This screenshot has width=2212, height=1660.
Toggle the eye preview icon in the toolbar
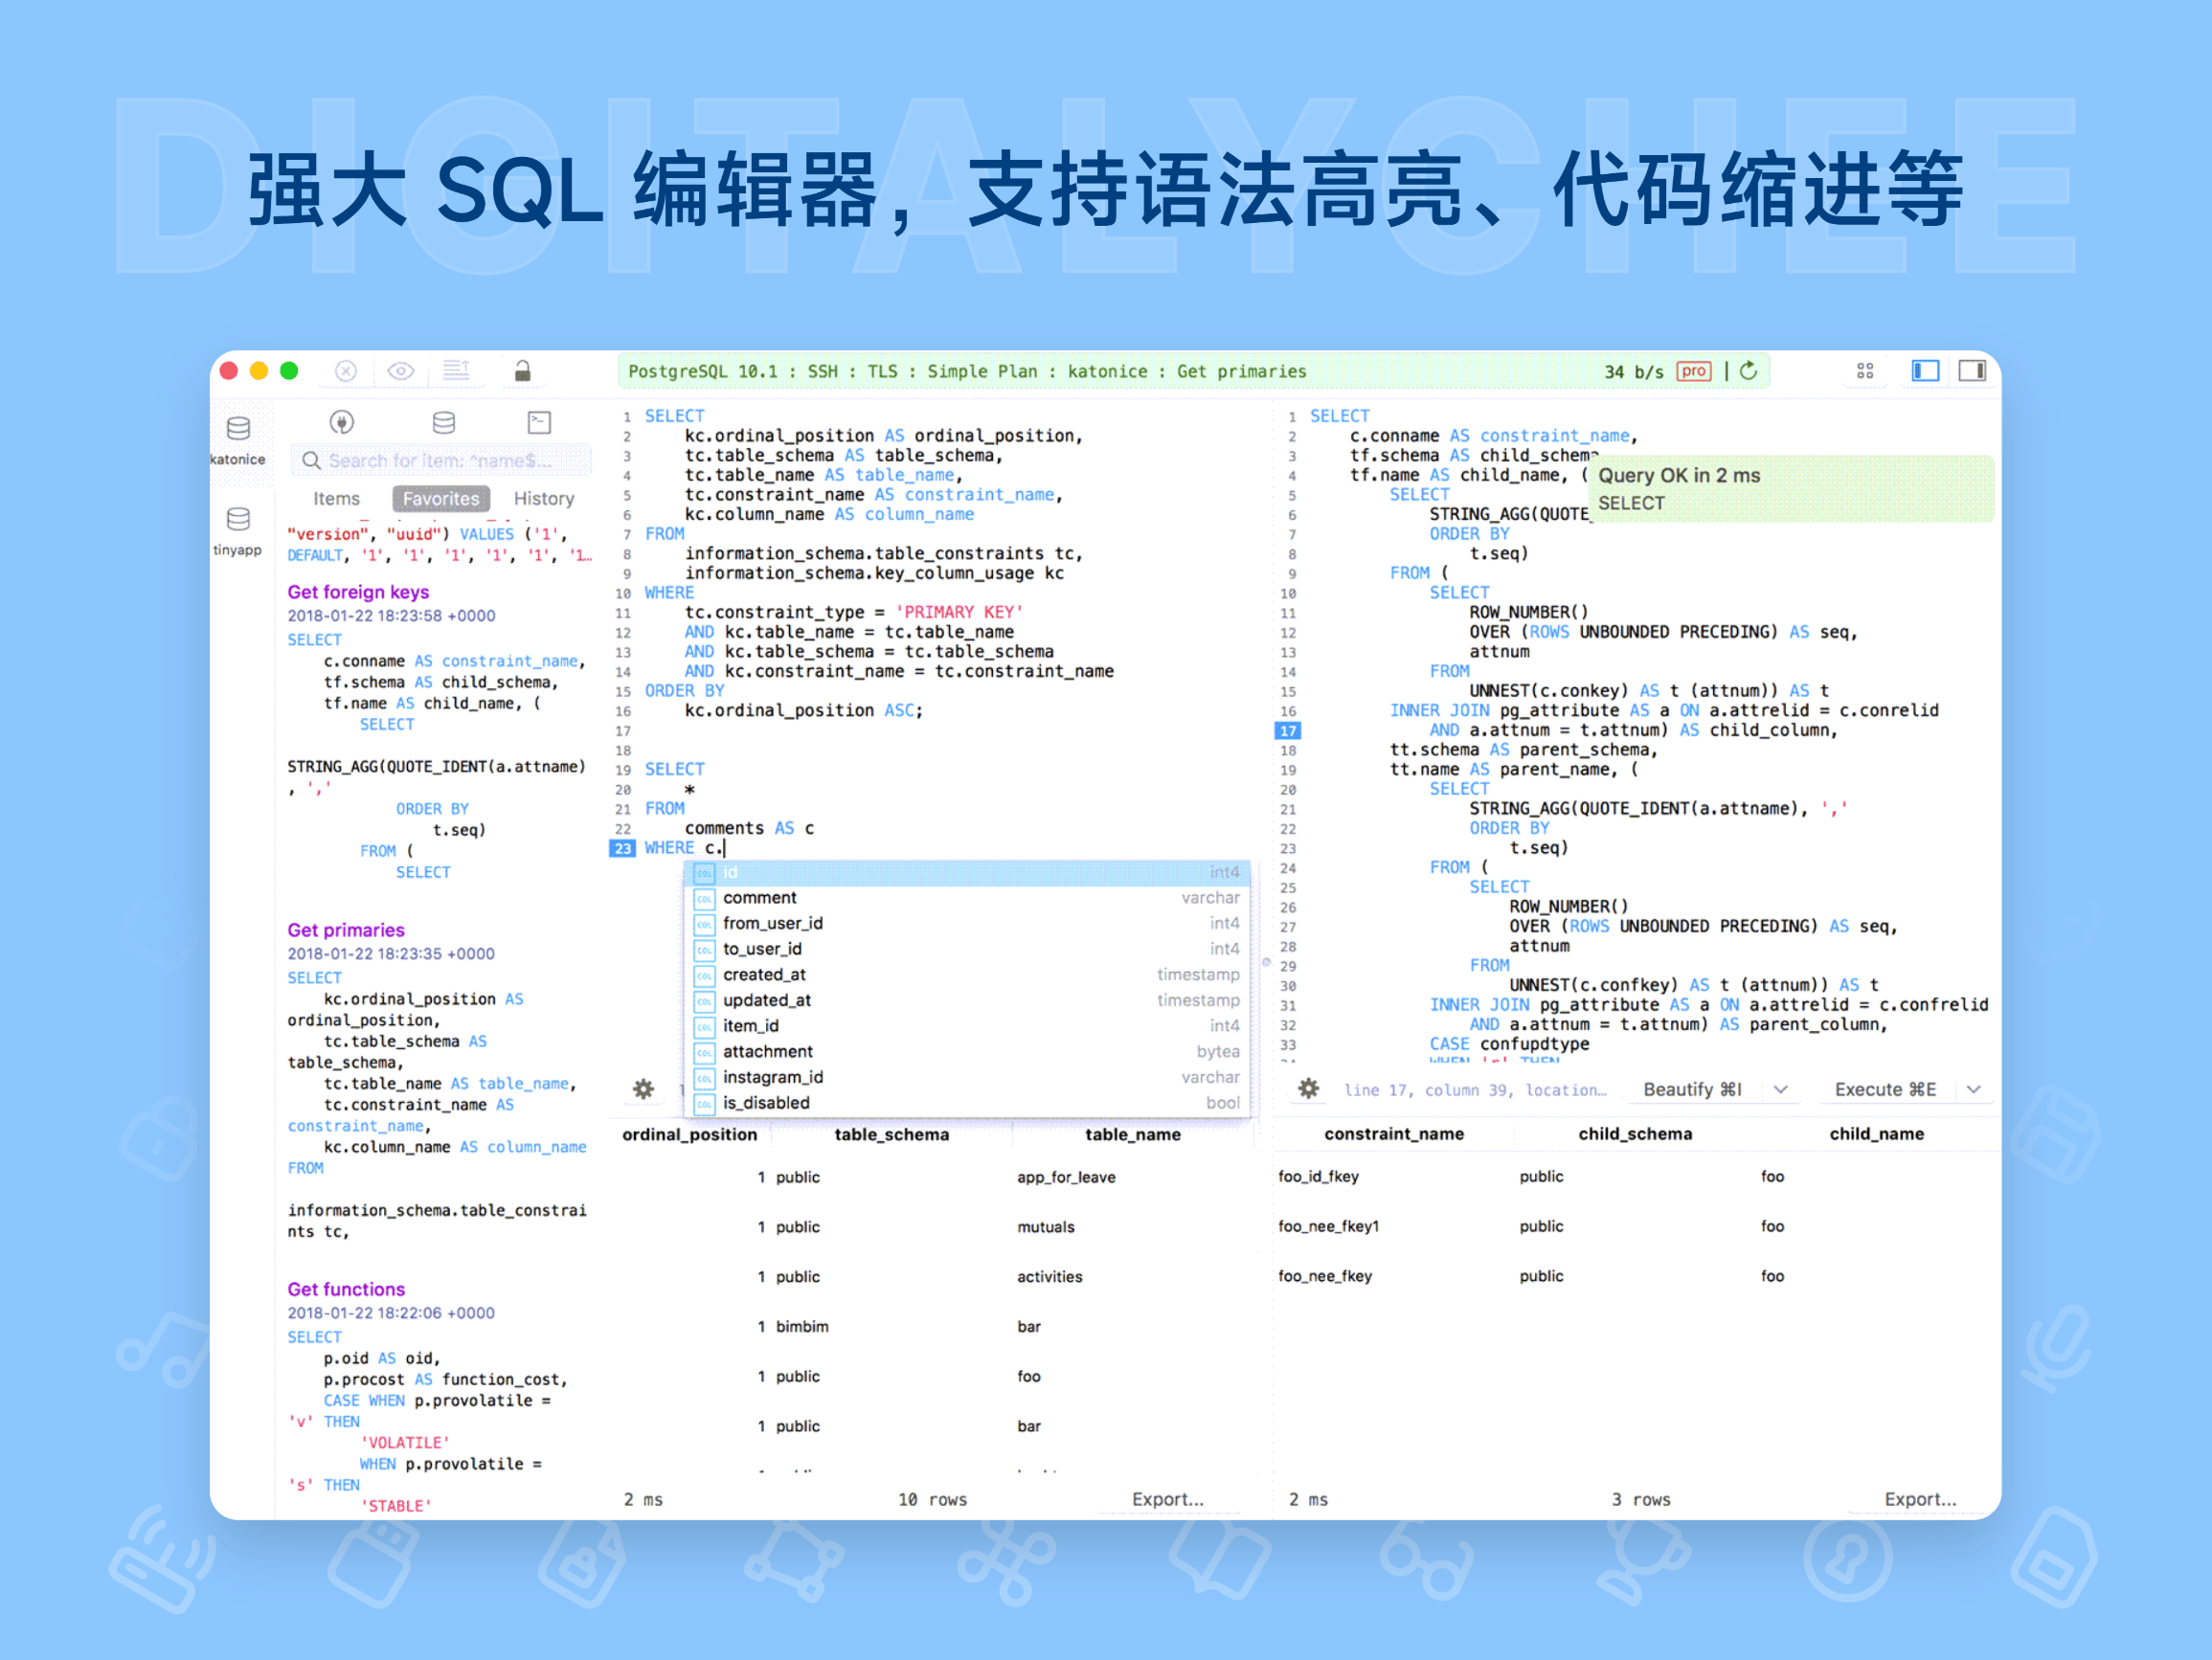pyautogui.click(x=401, y=371)
